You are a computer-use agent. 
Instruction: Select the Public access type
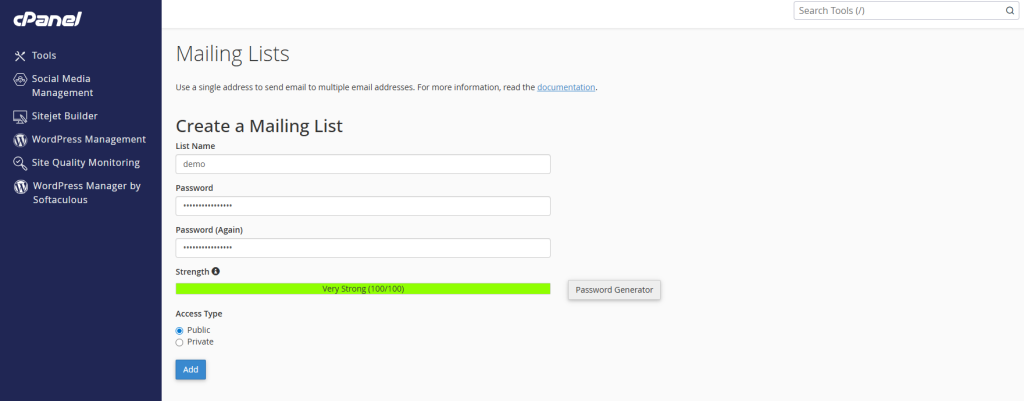pyautogui.click(x=180, y=330)
